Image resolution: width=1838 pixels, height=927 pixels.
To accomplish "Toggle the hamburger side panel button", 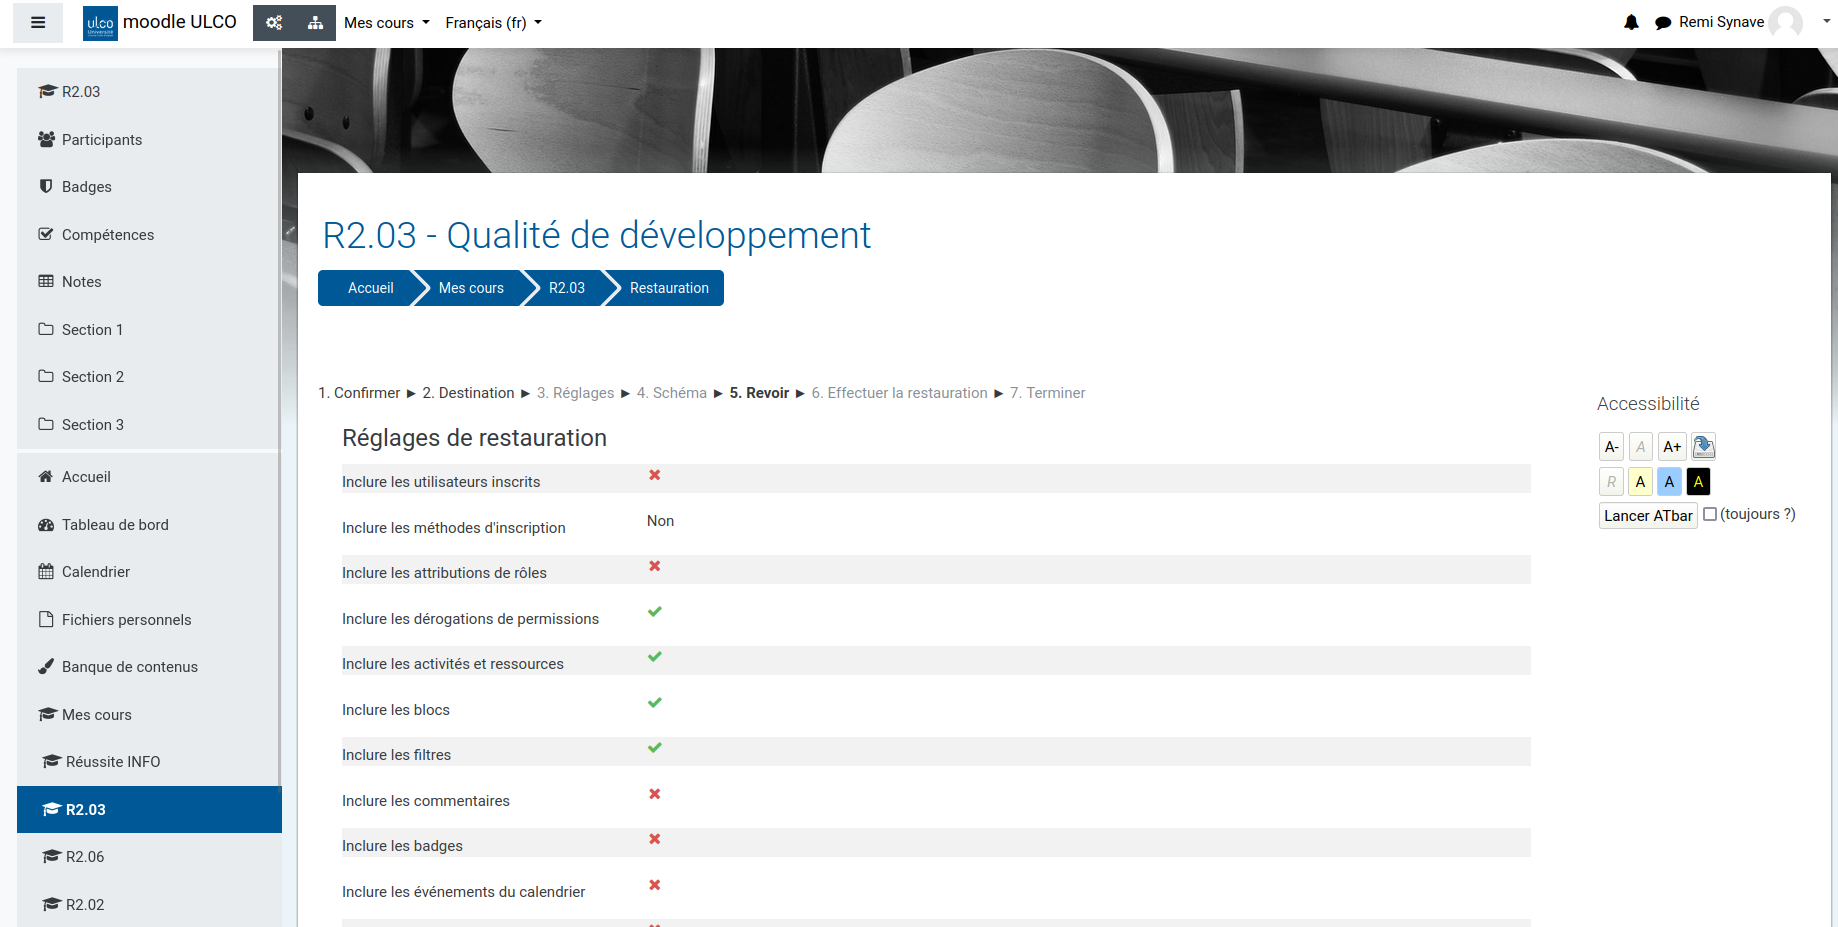I will [38, 23].
